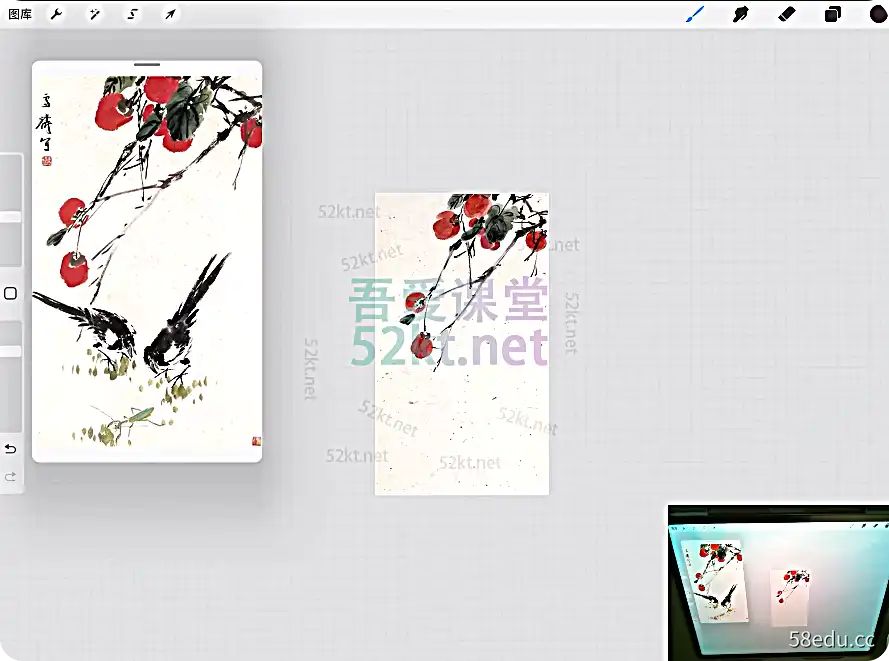Click the mantis in the reference window
The image size is (889, 661).
pyautogui.click(x=122, y=422)
